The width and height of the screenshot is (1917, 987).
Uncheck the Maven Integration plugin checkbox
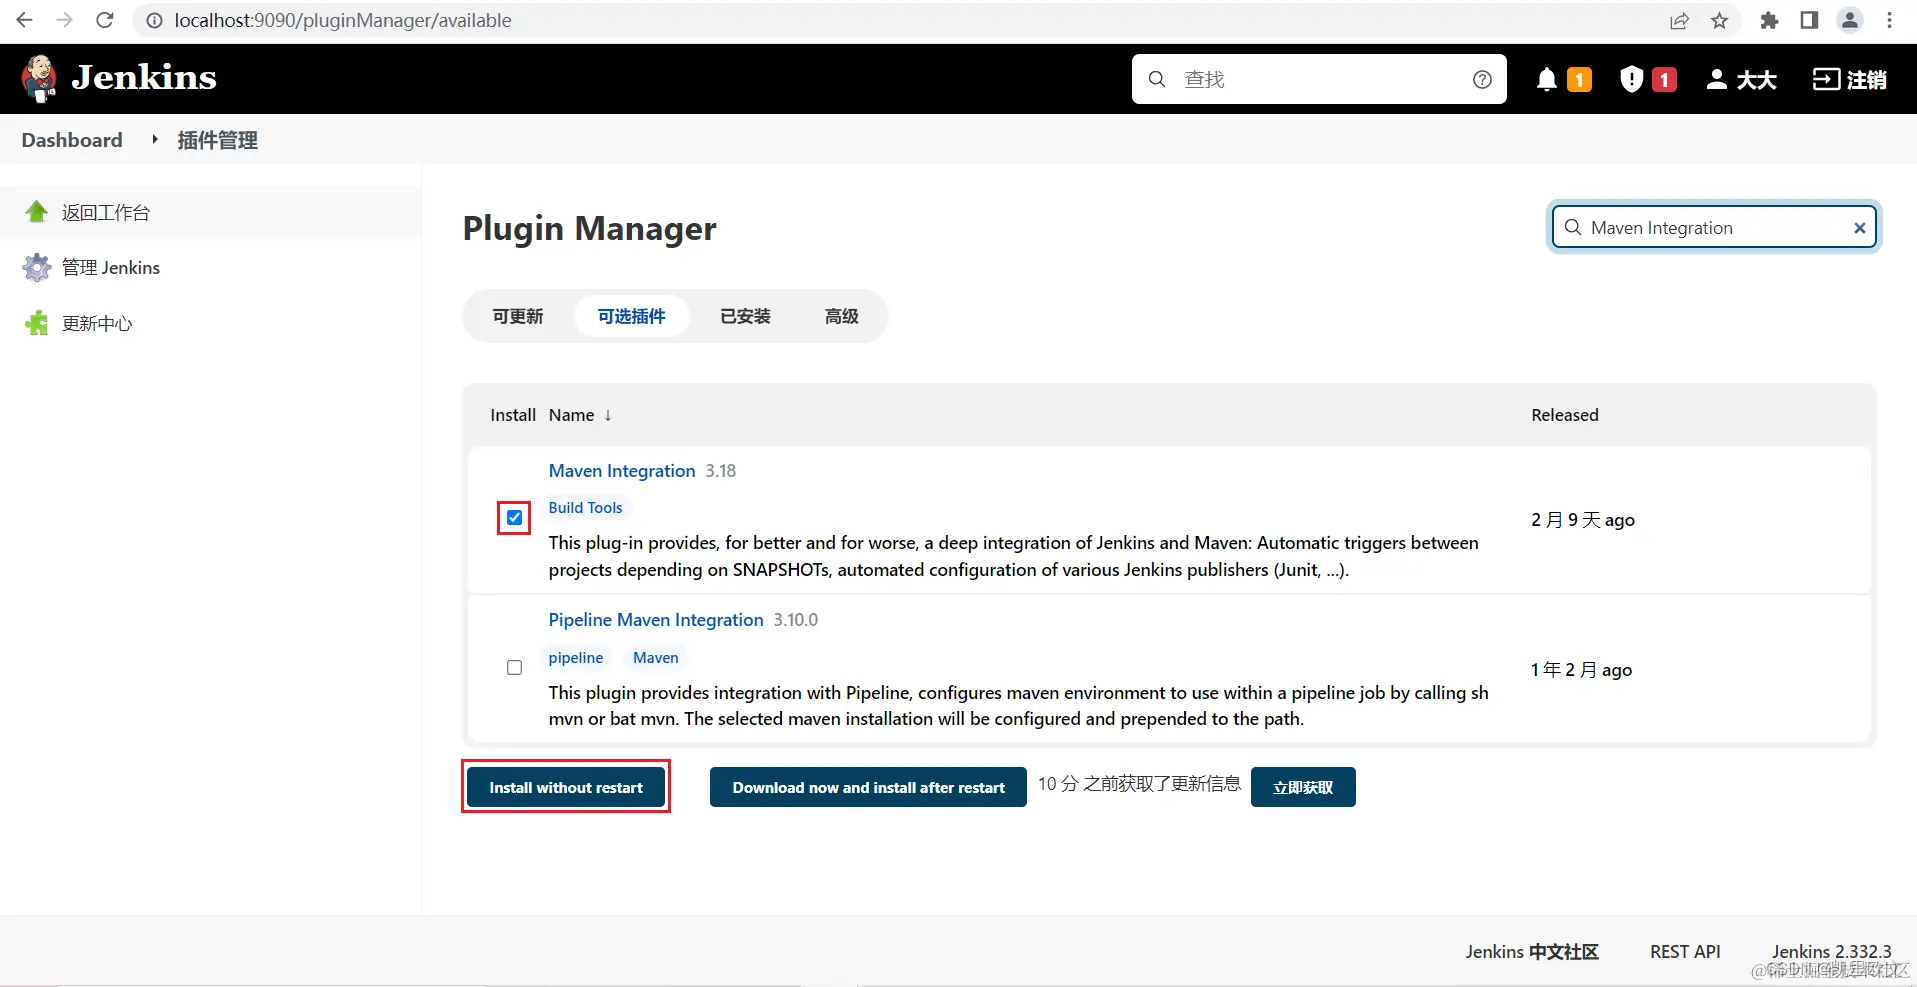point(514,518)
